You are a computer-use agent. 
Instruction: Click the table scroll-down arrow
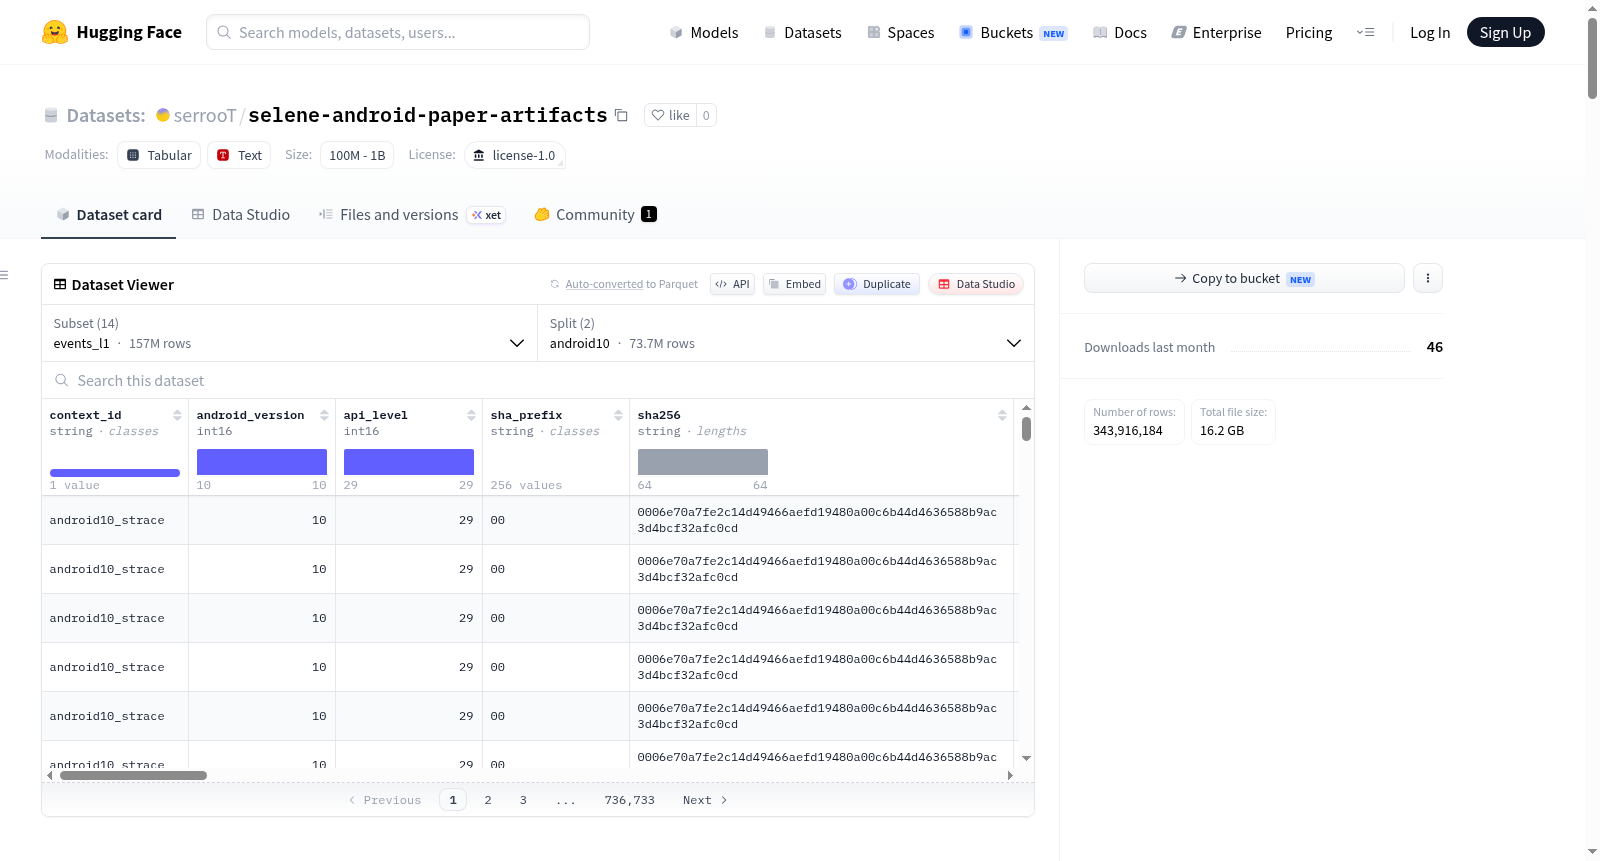coord(1026,758)
